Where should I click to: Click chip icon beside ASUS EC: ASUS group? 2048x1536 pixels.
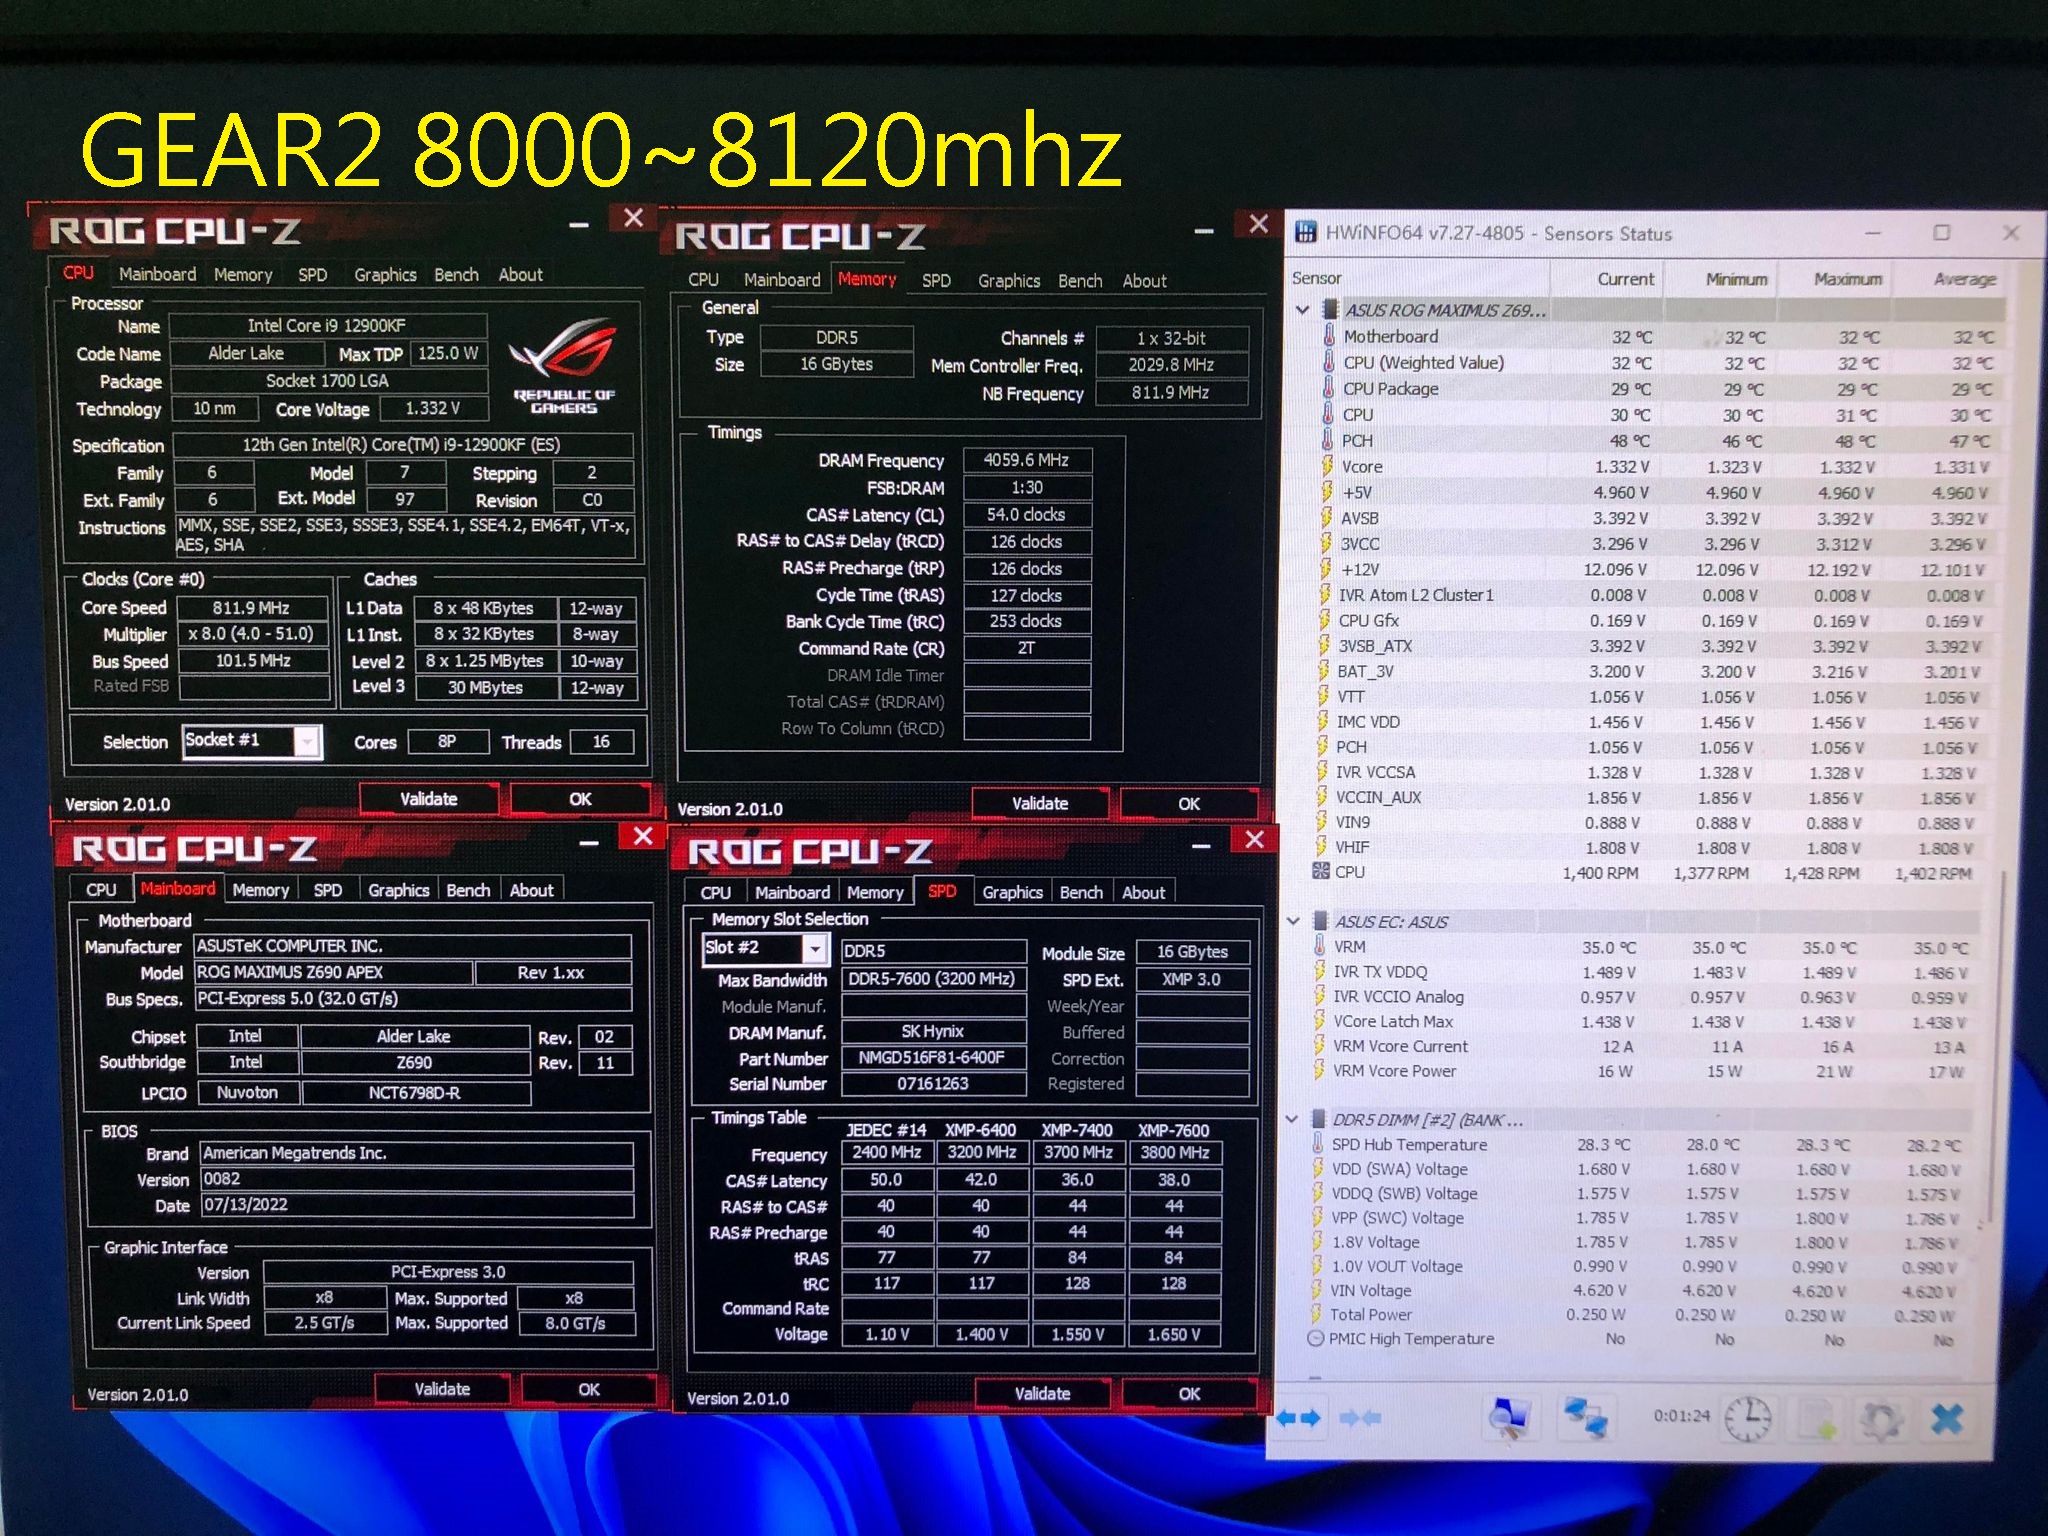tap(1321, 921)
